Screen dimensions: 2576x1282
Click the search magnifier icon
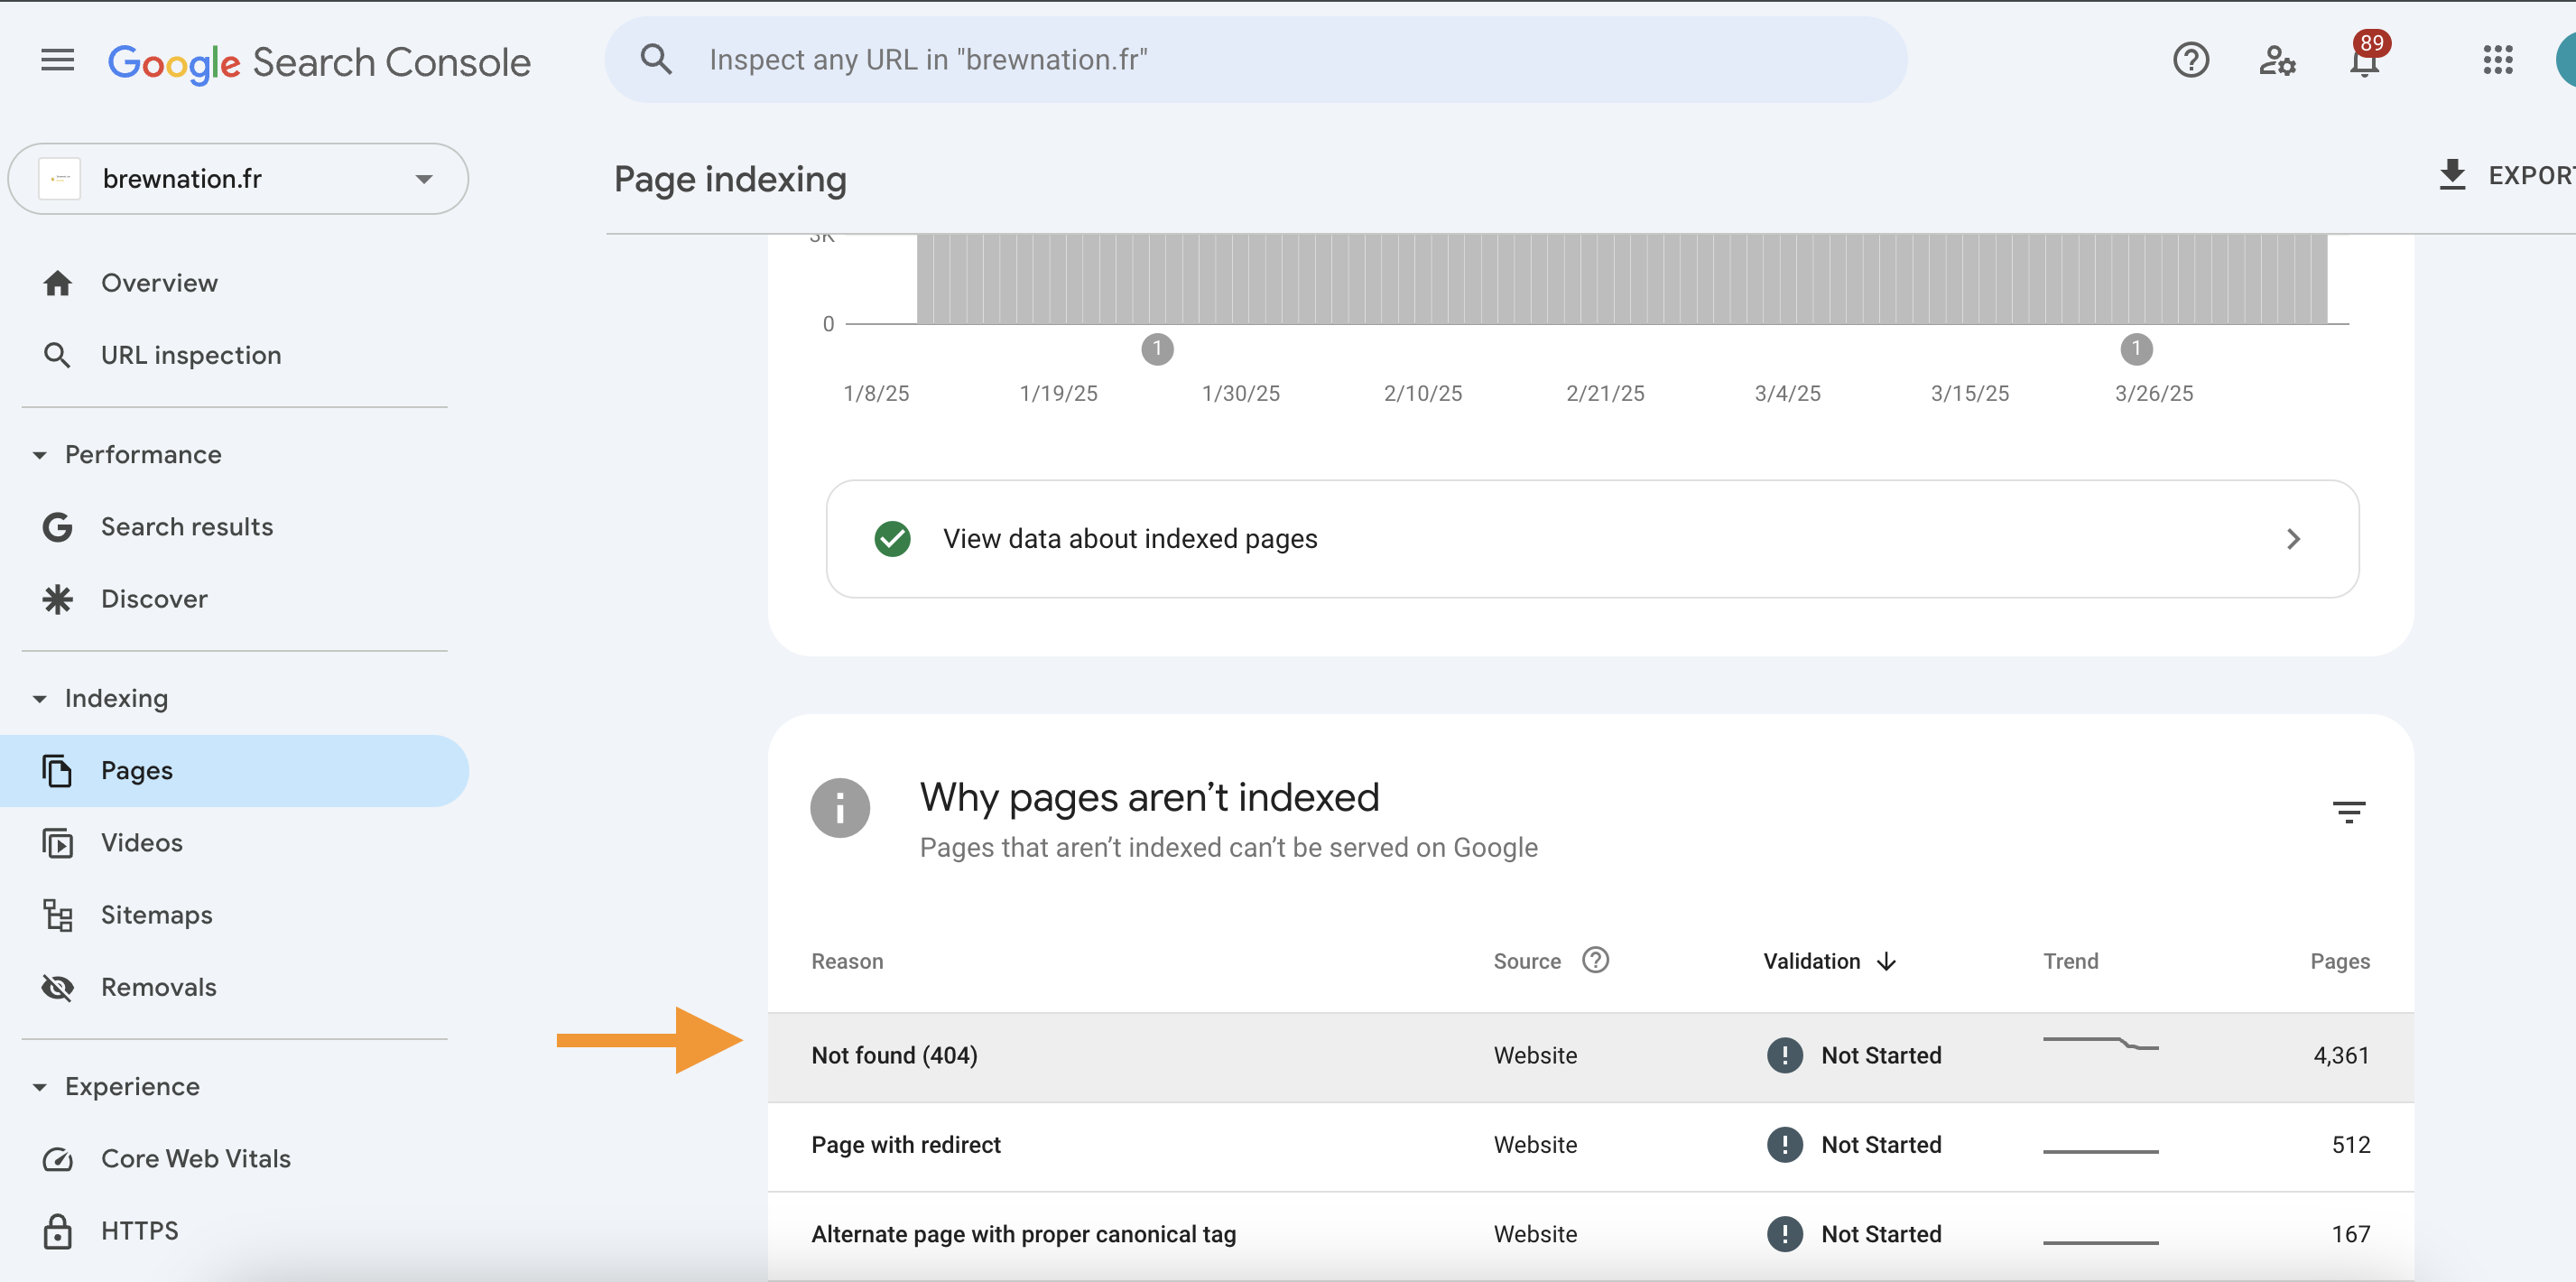pyautogui.click(x=655, y=59)
